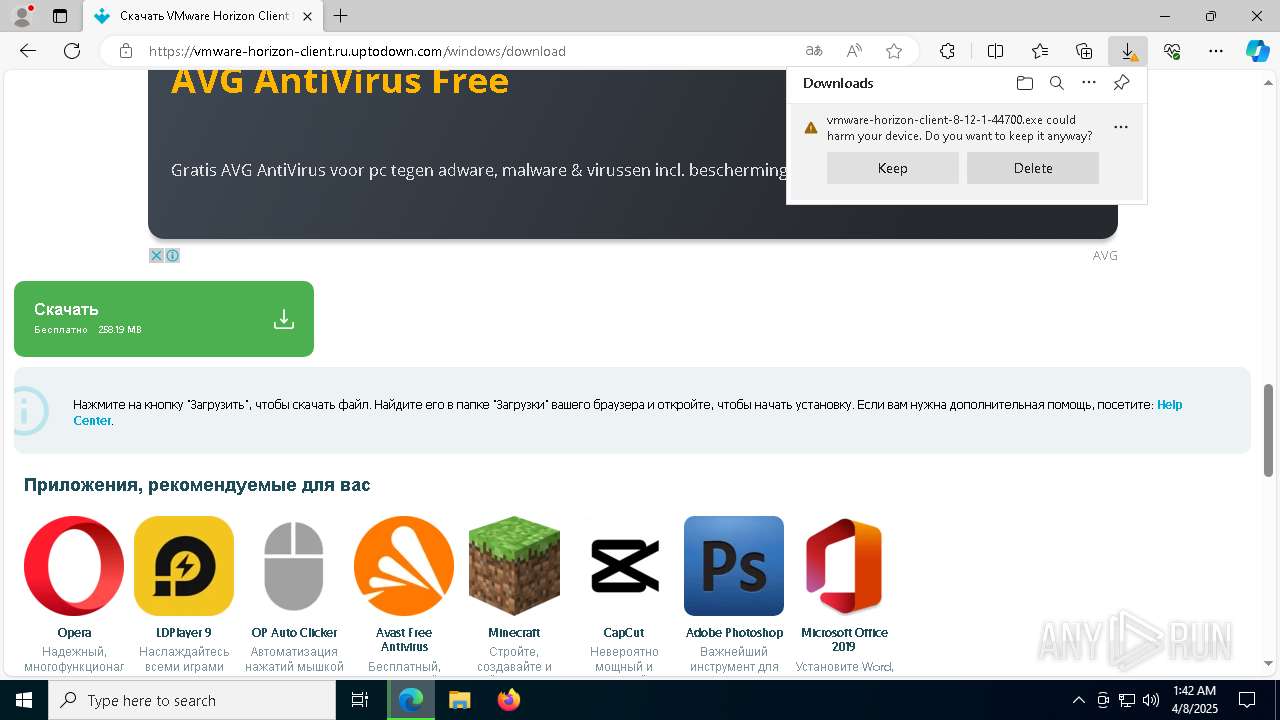Screen dimensions: 1280x720
Task: Open the CapCut app icon
Action: coord(624,566)
